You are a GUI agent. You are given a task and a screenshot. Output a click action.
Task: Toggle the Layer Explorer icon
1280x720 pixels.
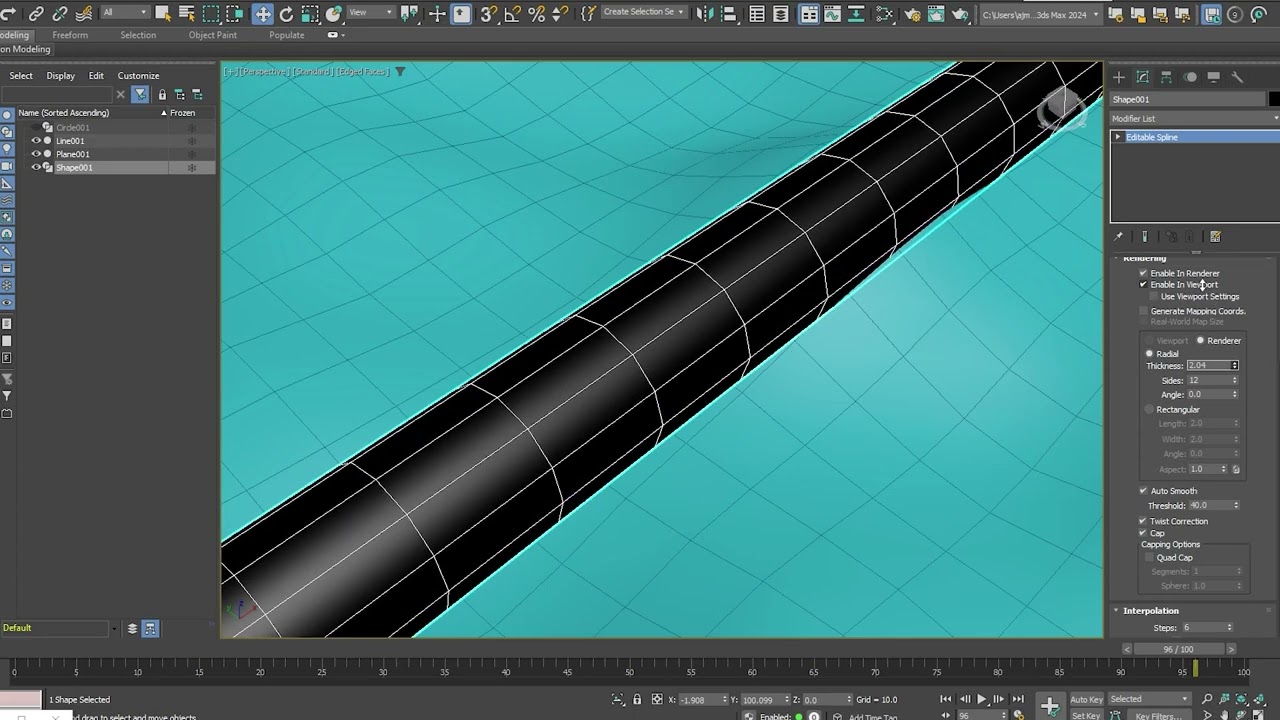(x=781, y=14)
